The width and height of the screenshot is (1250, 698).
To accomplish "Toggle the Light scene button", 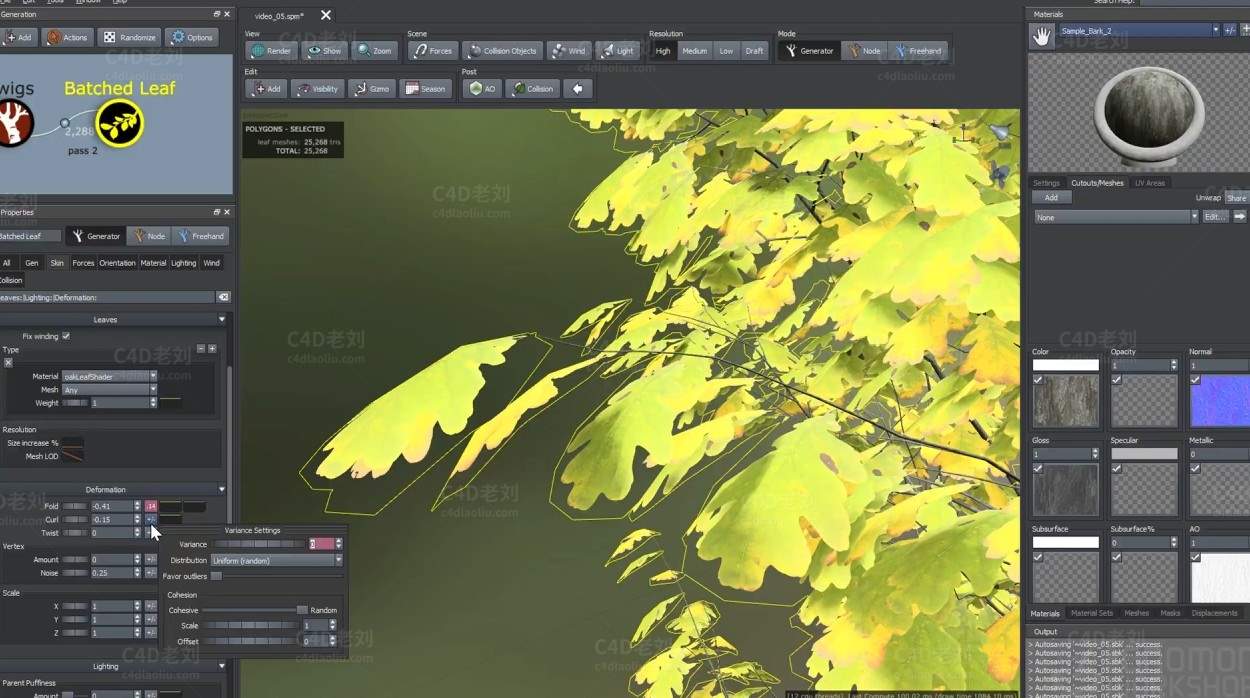I will pyautogui.click(x=618, y=50).
